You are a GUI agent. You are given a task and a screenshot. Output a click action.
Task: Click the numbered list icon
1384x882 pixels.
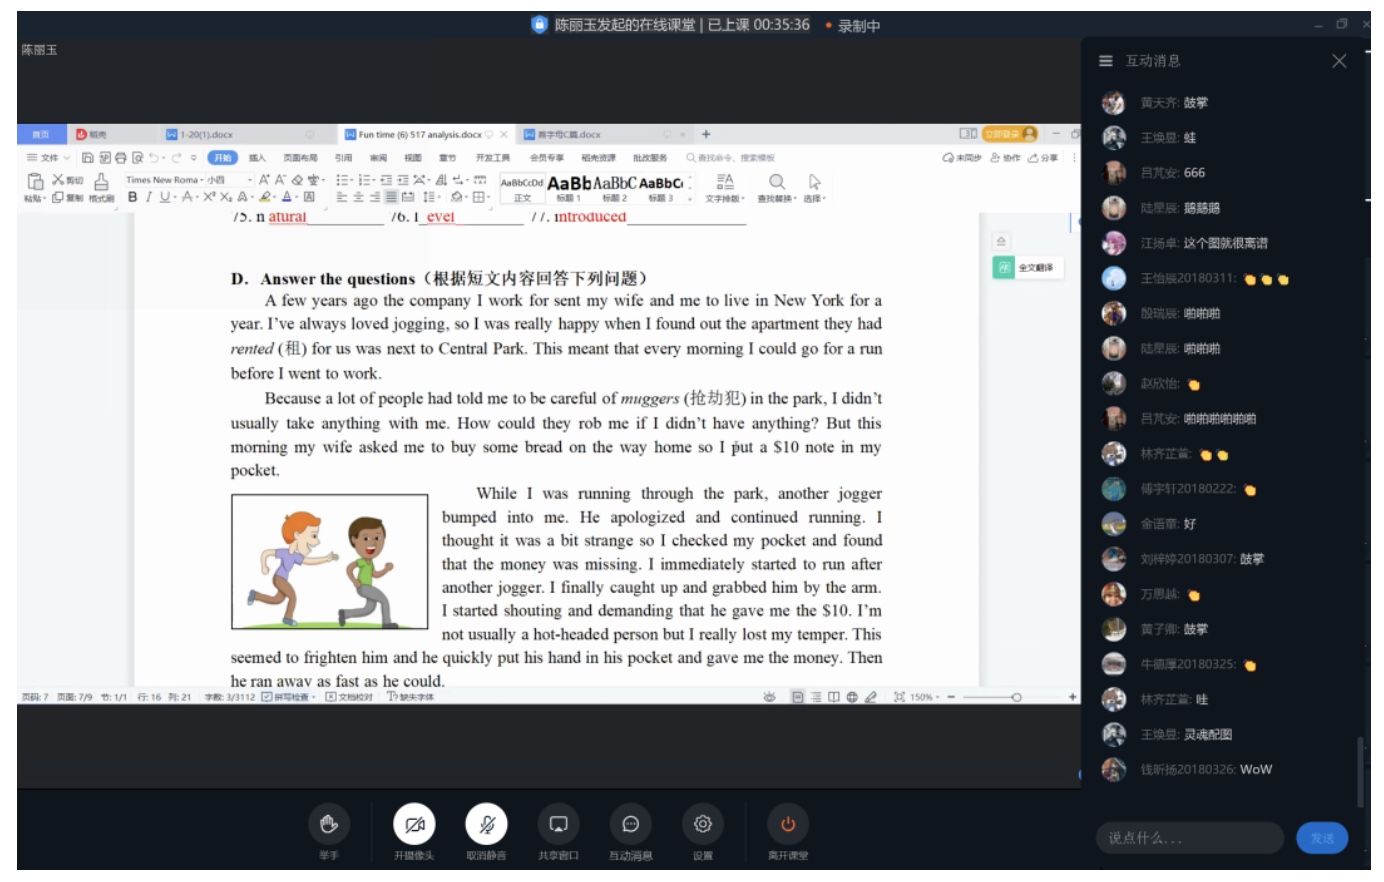click(x=364, y=180)
